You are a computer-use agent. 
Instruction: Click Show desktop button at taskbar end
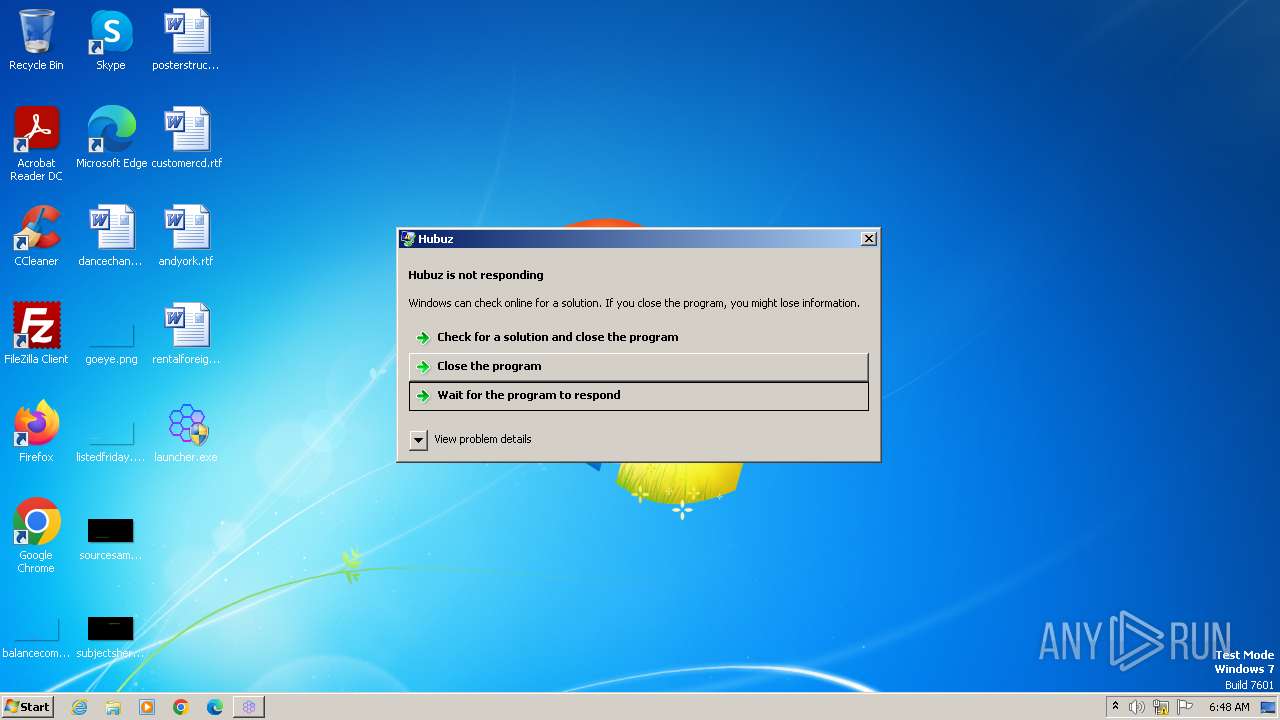click(x=1270, y=707)
